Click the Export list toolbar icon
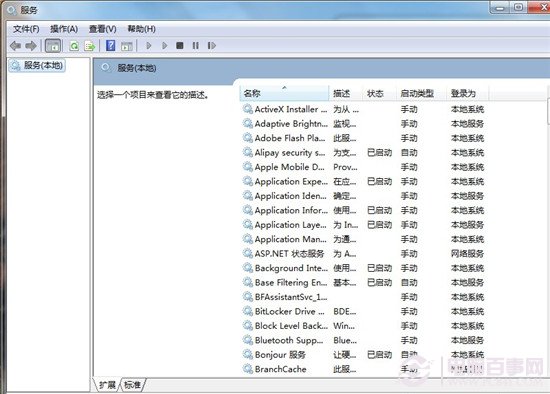The image size is (550, 394). [x=90, y=46]
